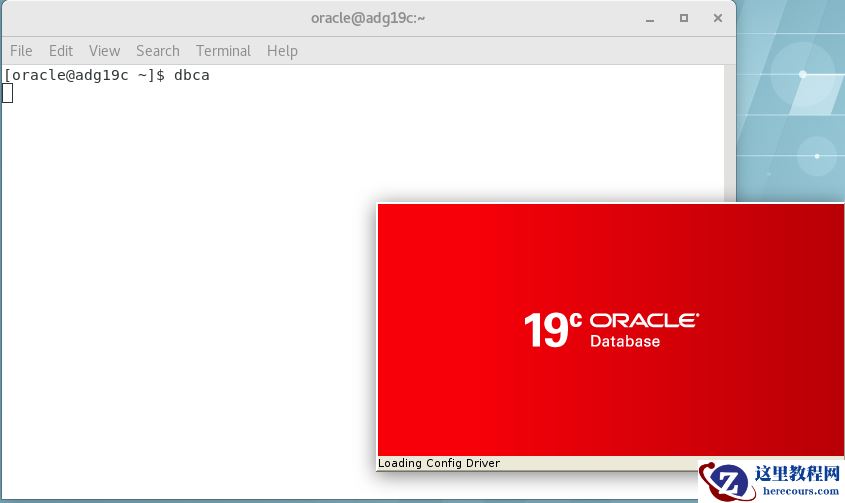Click the Loading Config Driver status text

click(x=439, y=463)
